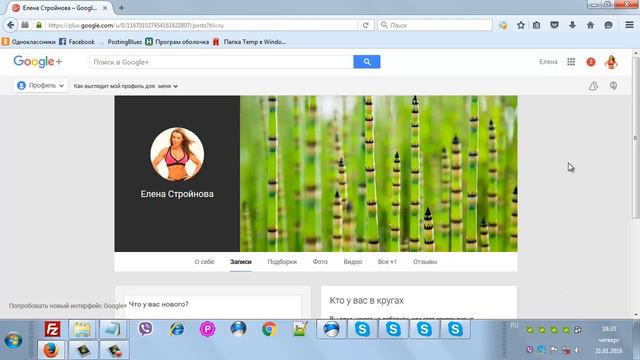Open Google Chrome from the taskbar
Viewport: 640px width, 360px height.
[x=269, y=329]
